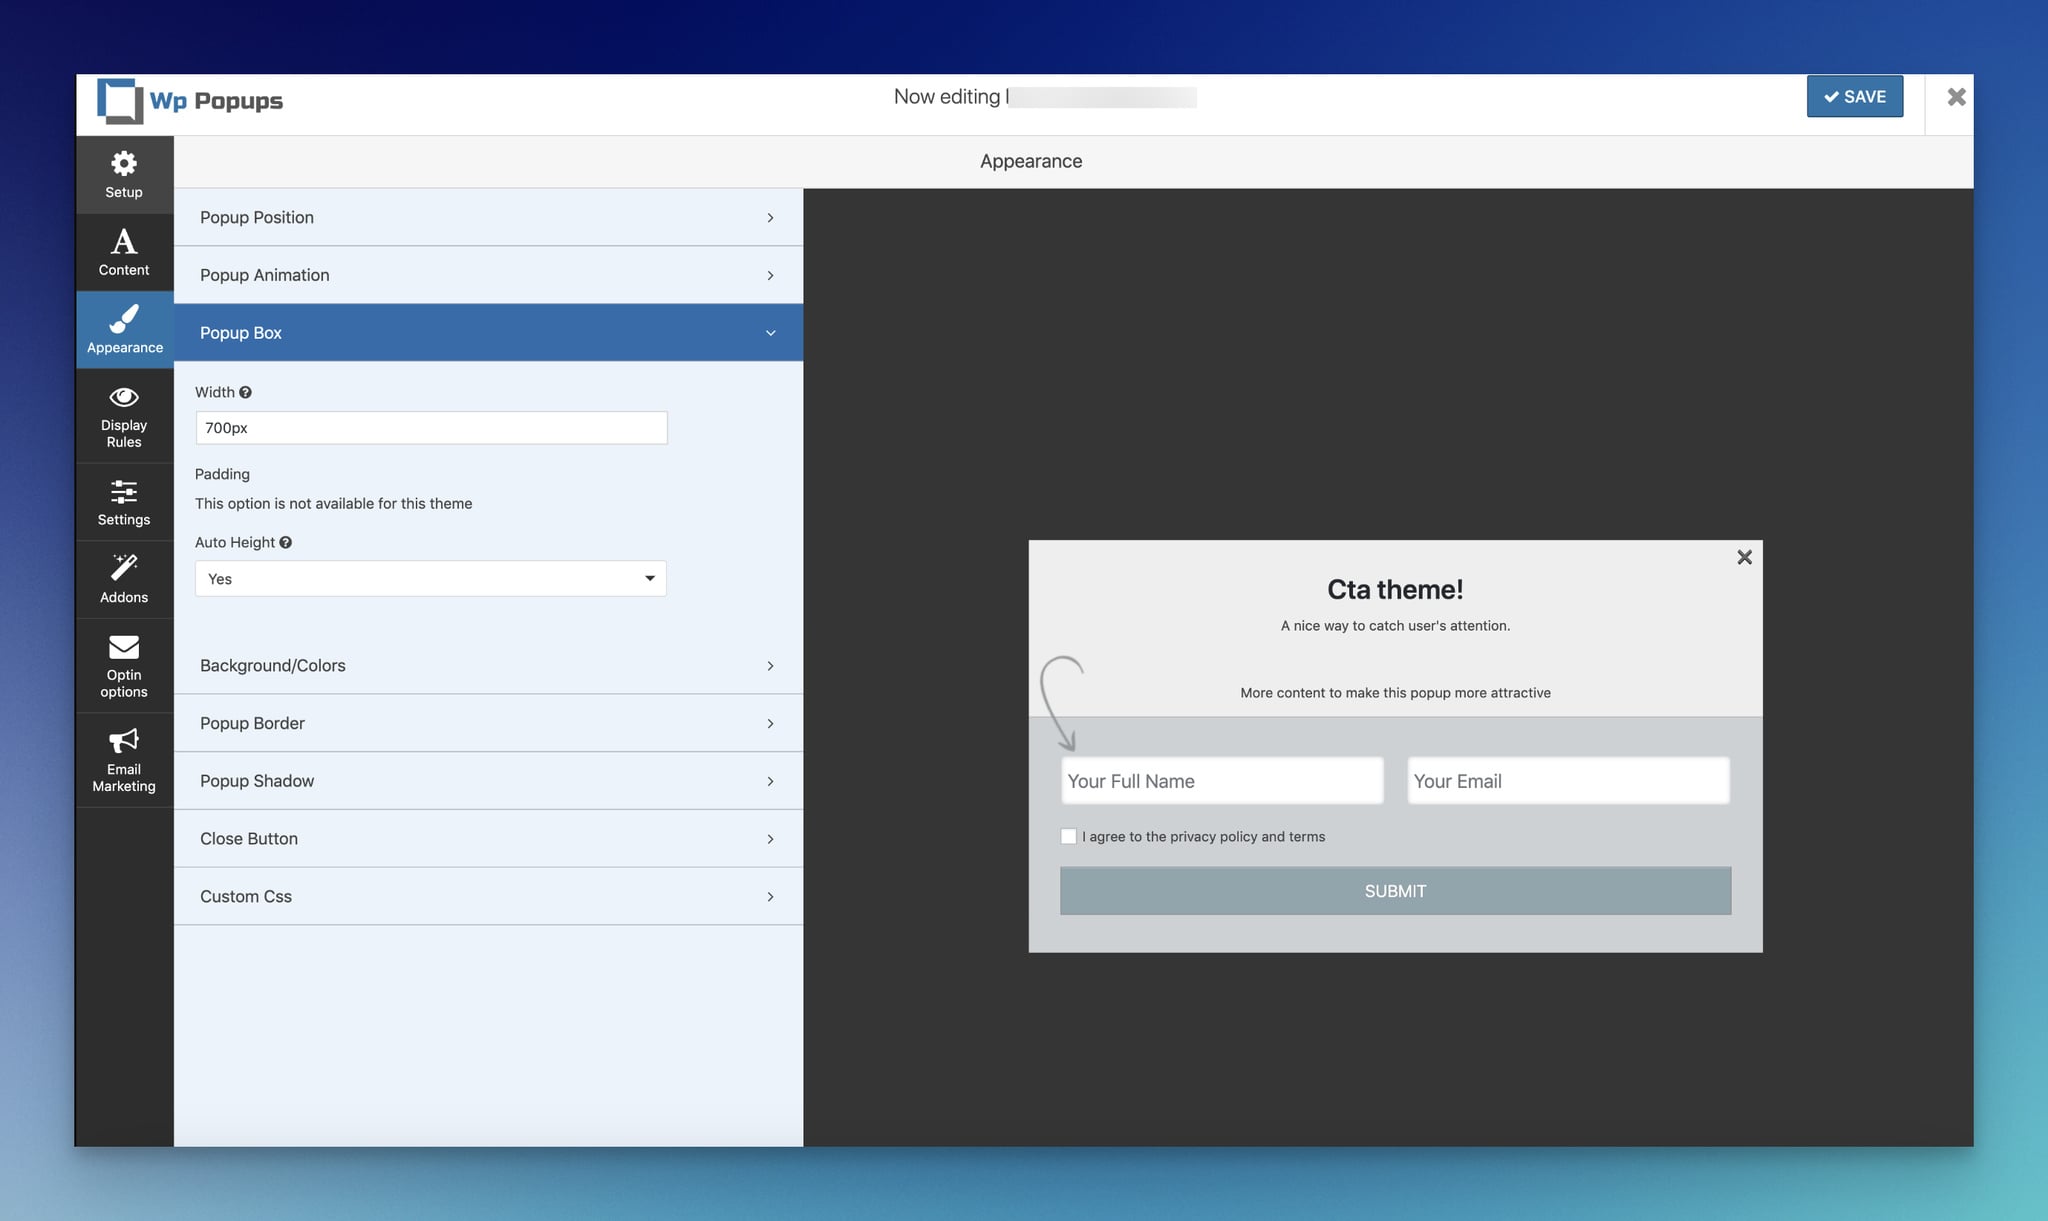Close the editor with the X icon

tap(1956, 97)
